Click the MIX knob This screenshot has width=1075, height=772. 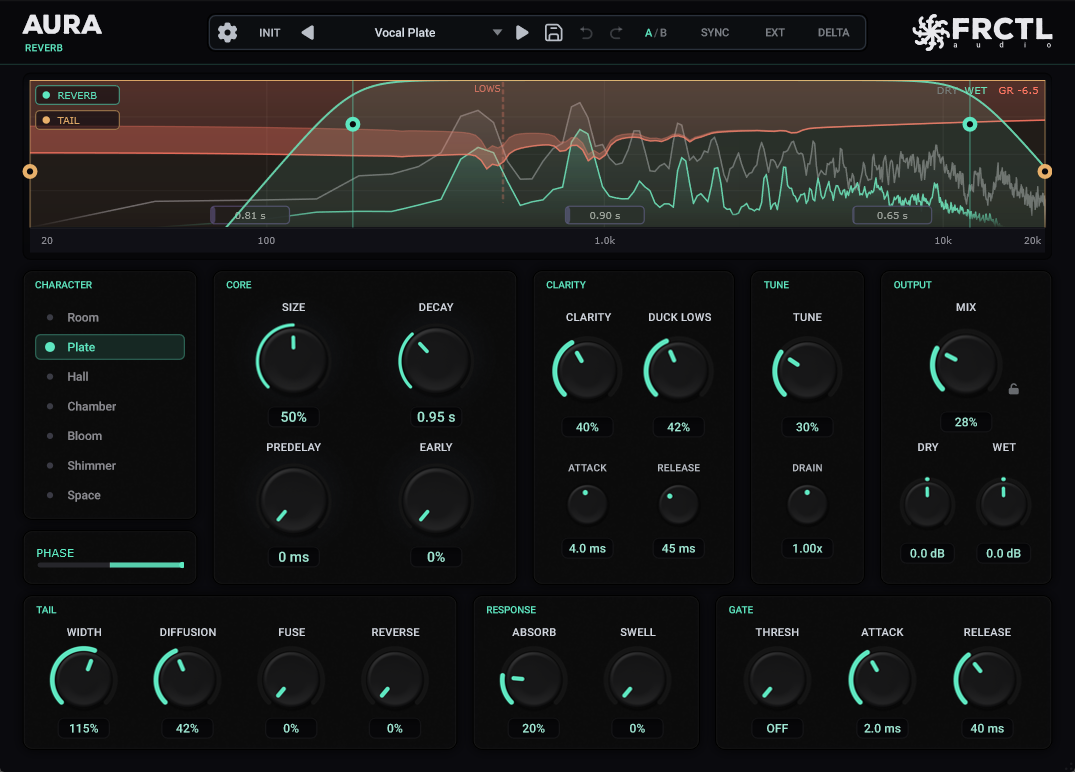[x=965, y=363]
